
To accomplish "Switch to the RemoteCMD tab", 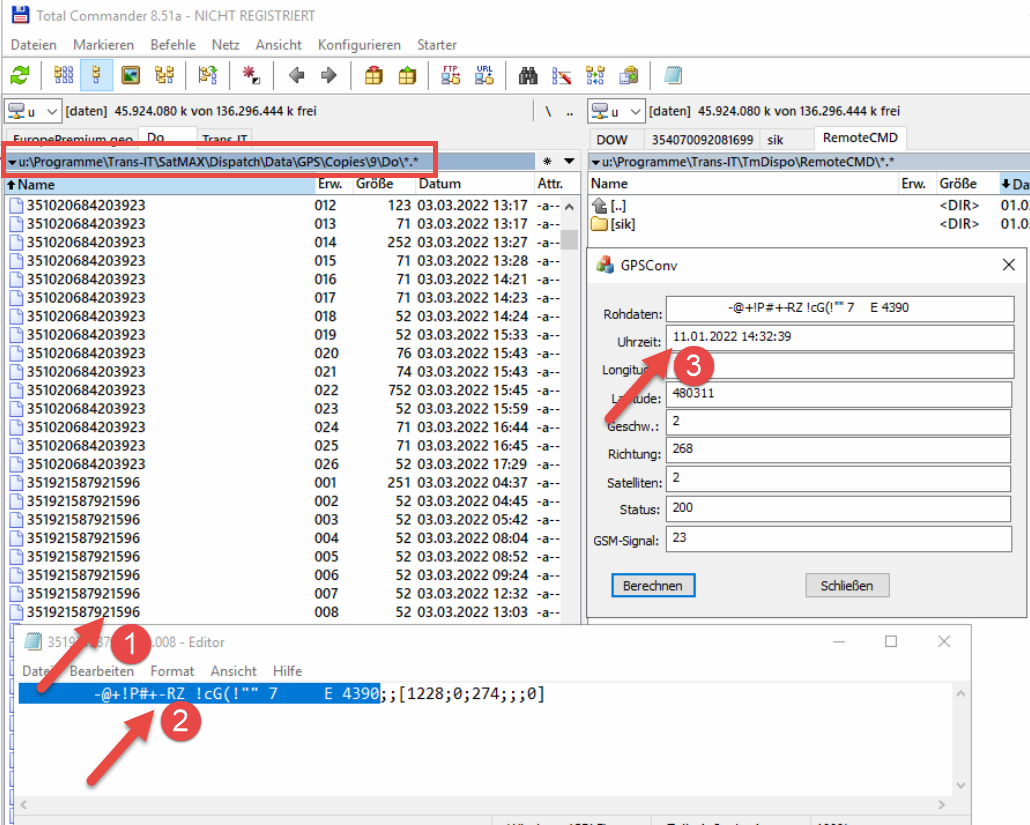I will pyautogui.click(x=860, y=138).
